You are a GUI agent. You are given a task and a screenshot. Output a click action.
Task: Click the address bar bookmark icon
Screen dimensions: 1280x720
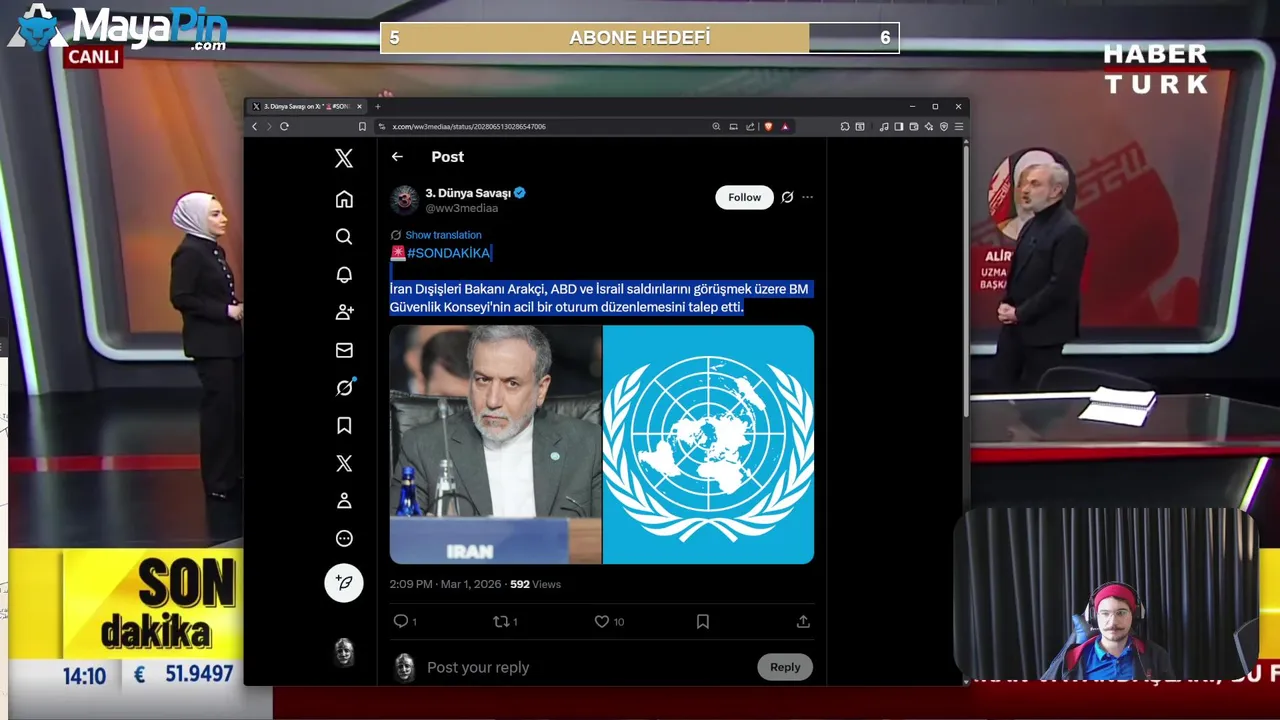pos(362,126)
